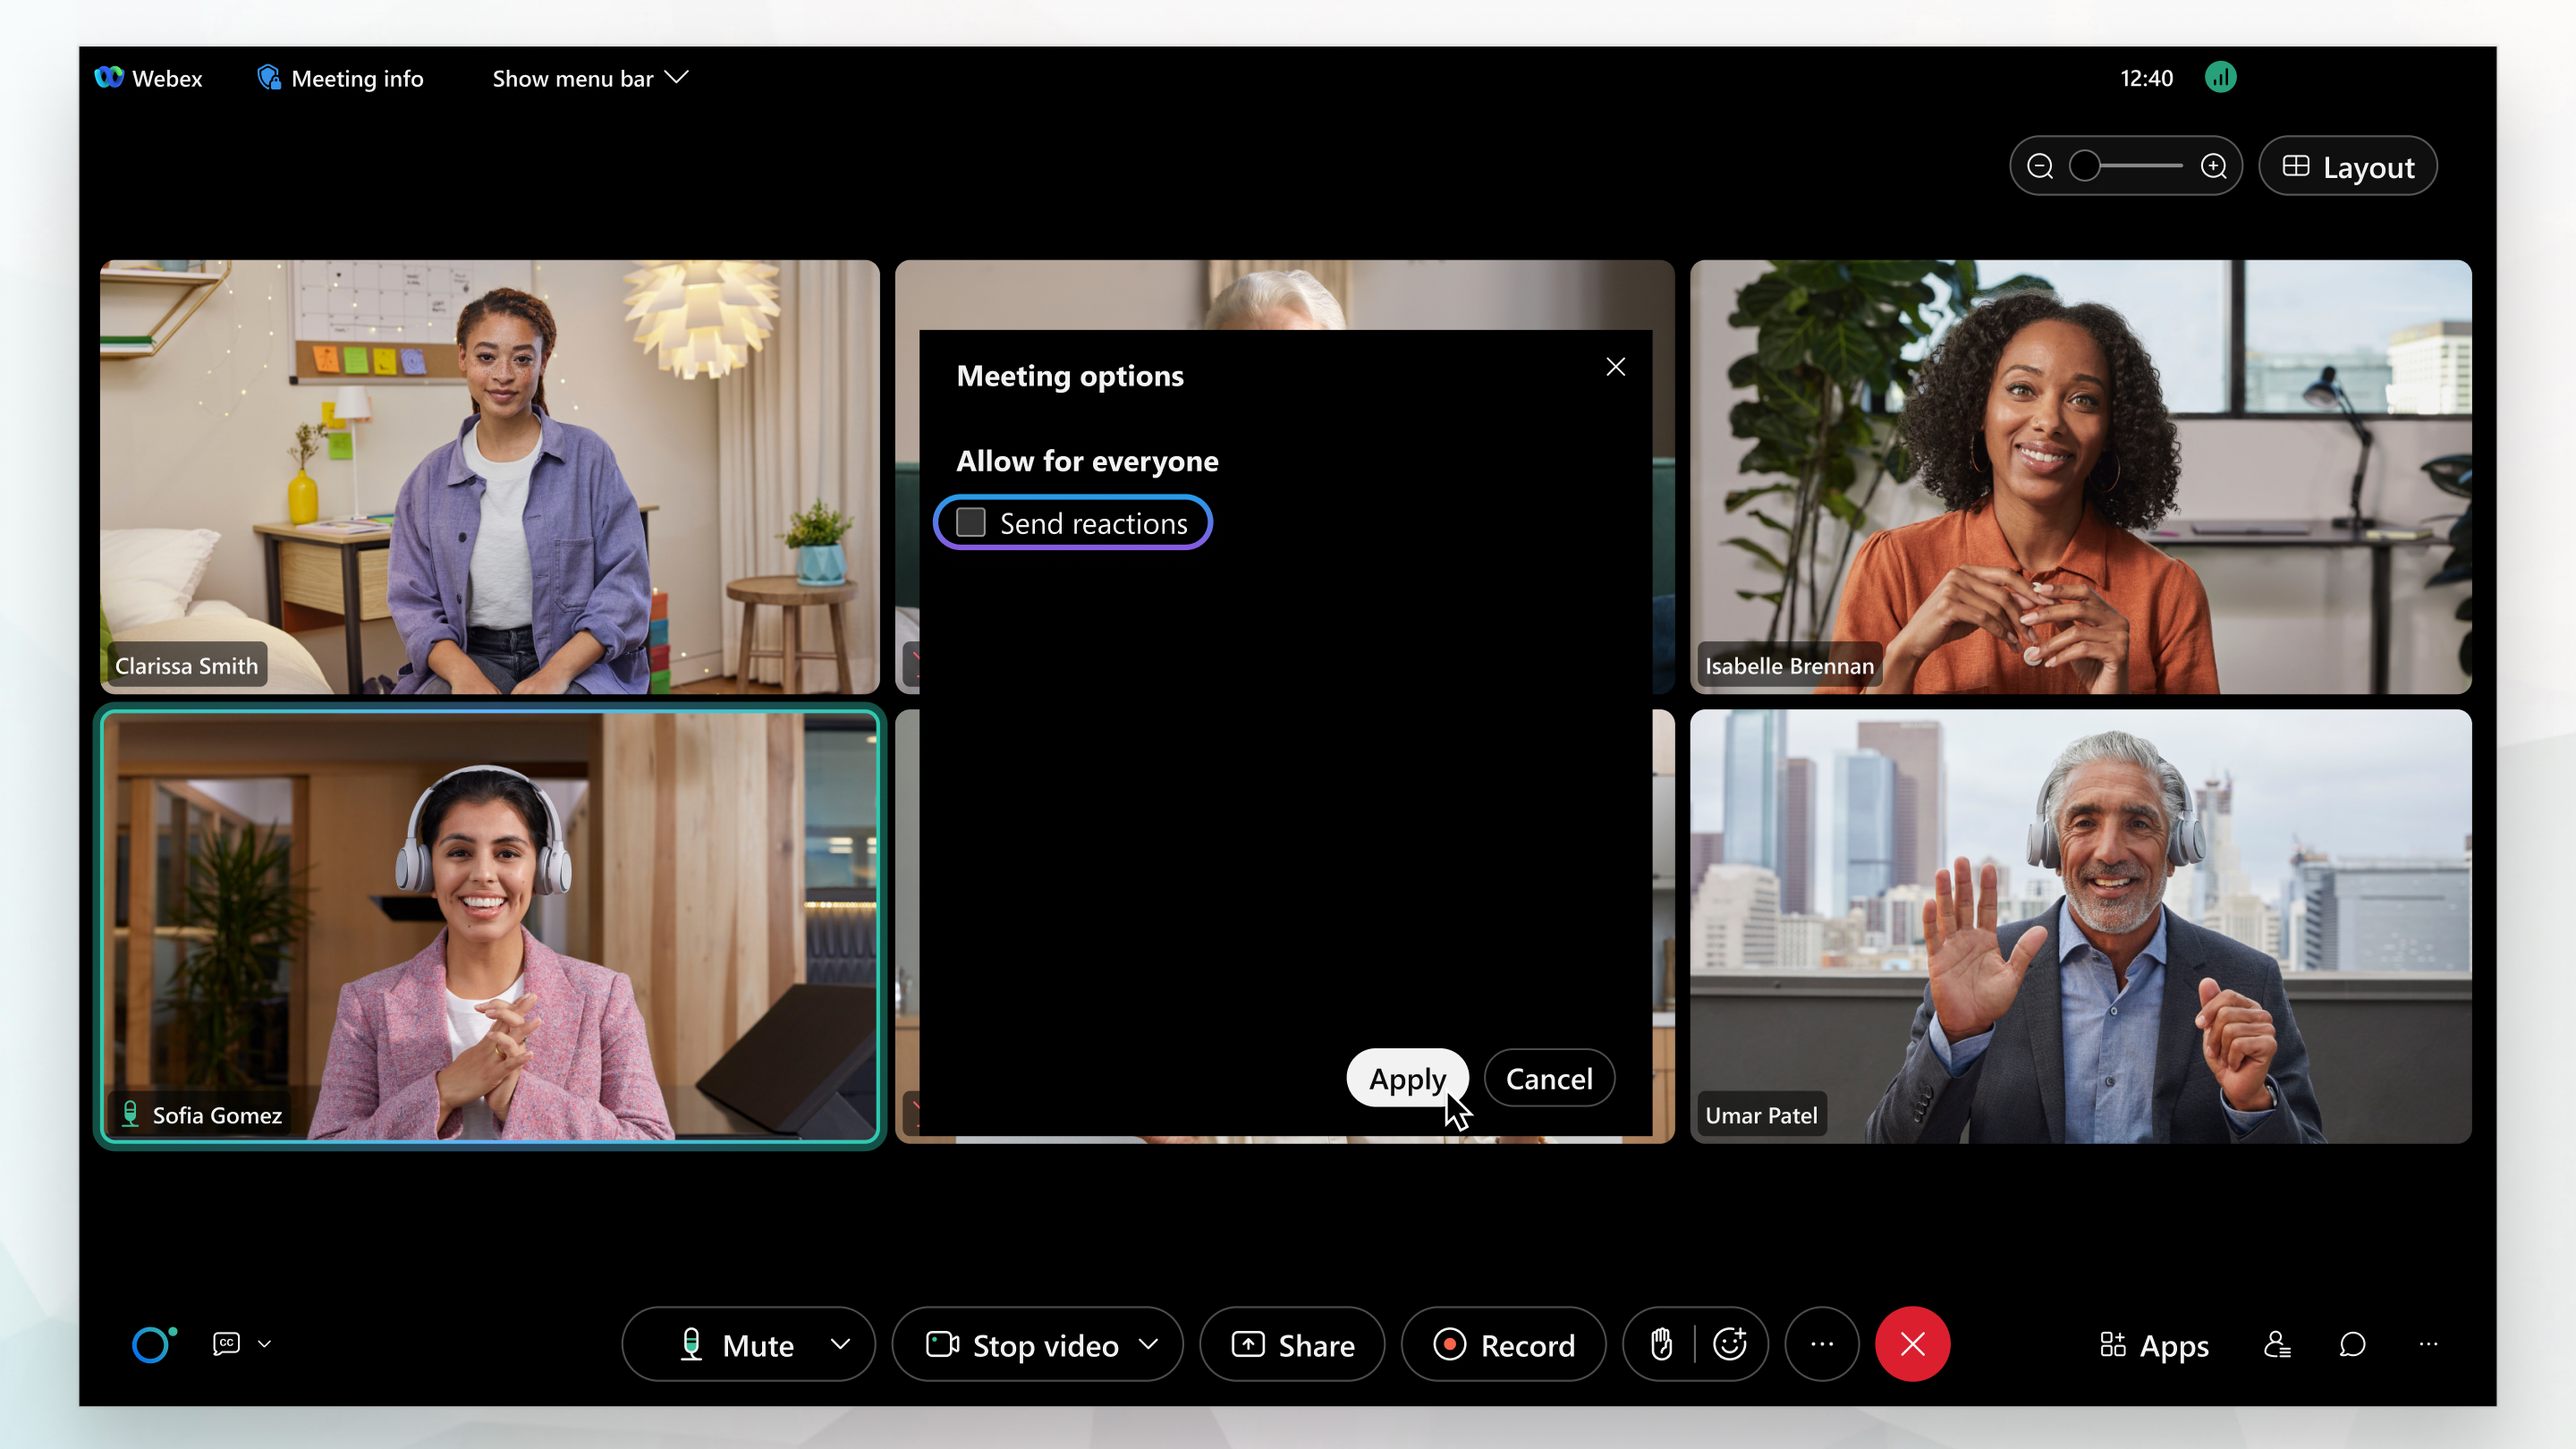
Task: Check the Allow for everyone setting
Action: 970,522
